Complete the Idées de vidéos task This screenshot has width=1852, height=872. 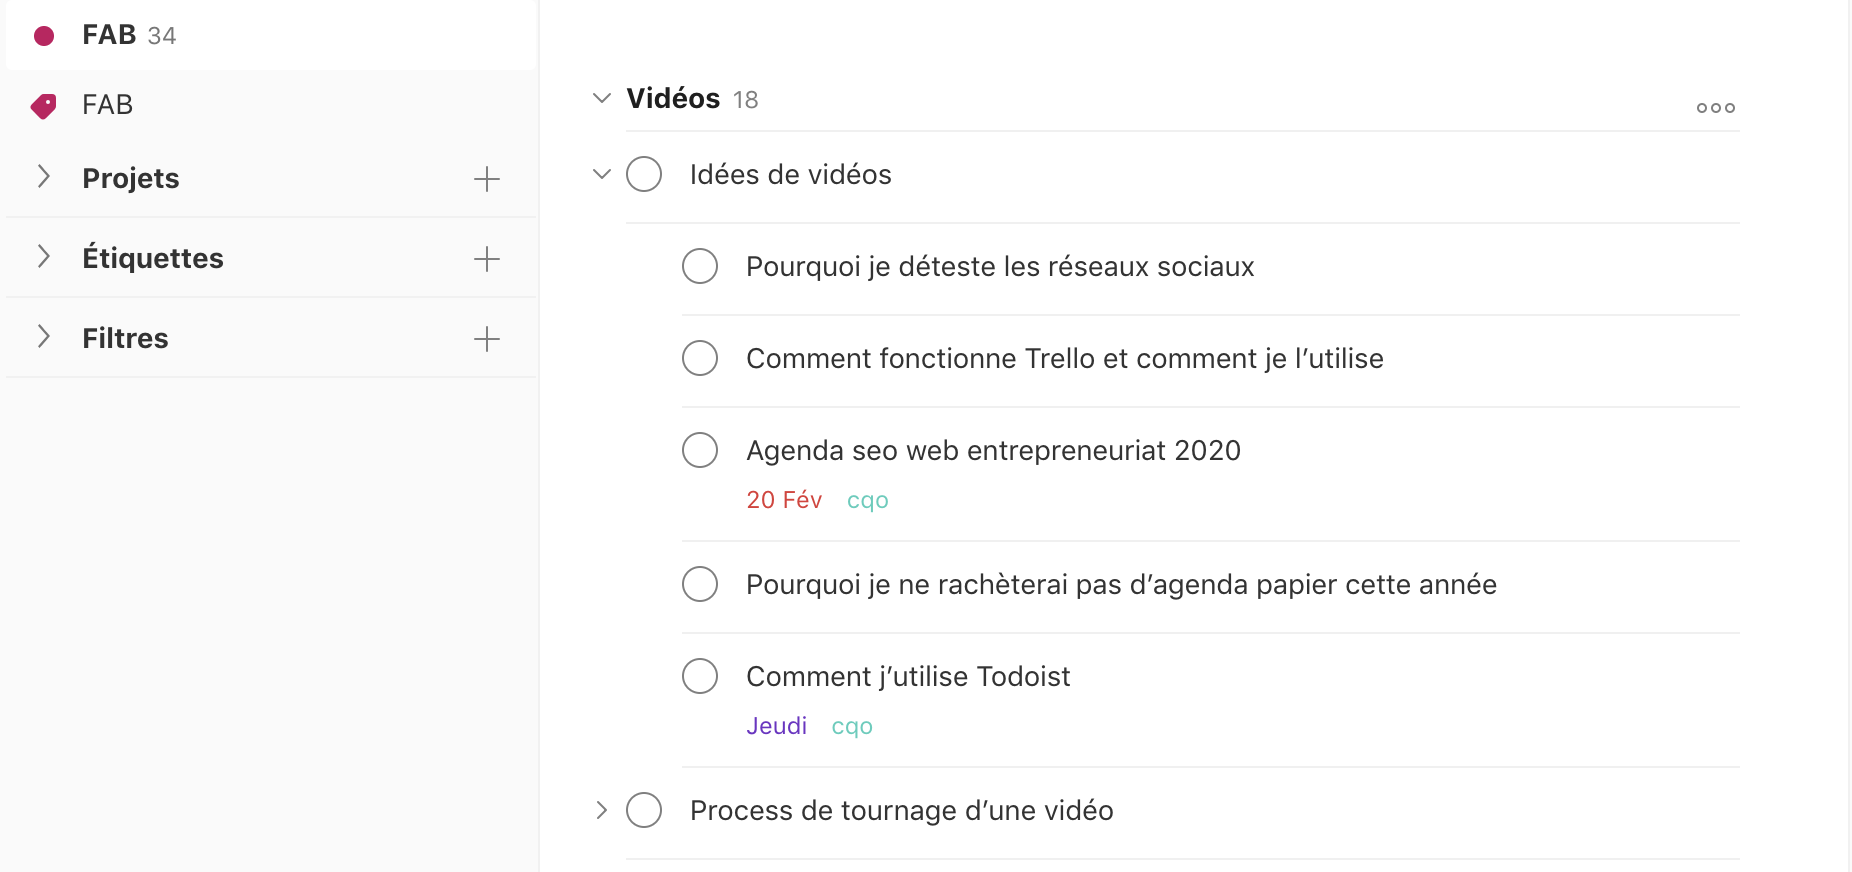pyautogui.click(x=644, y=174)
